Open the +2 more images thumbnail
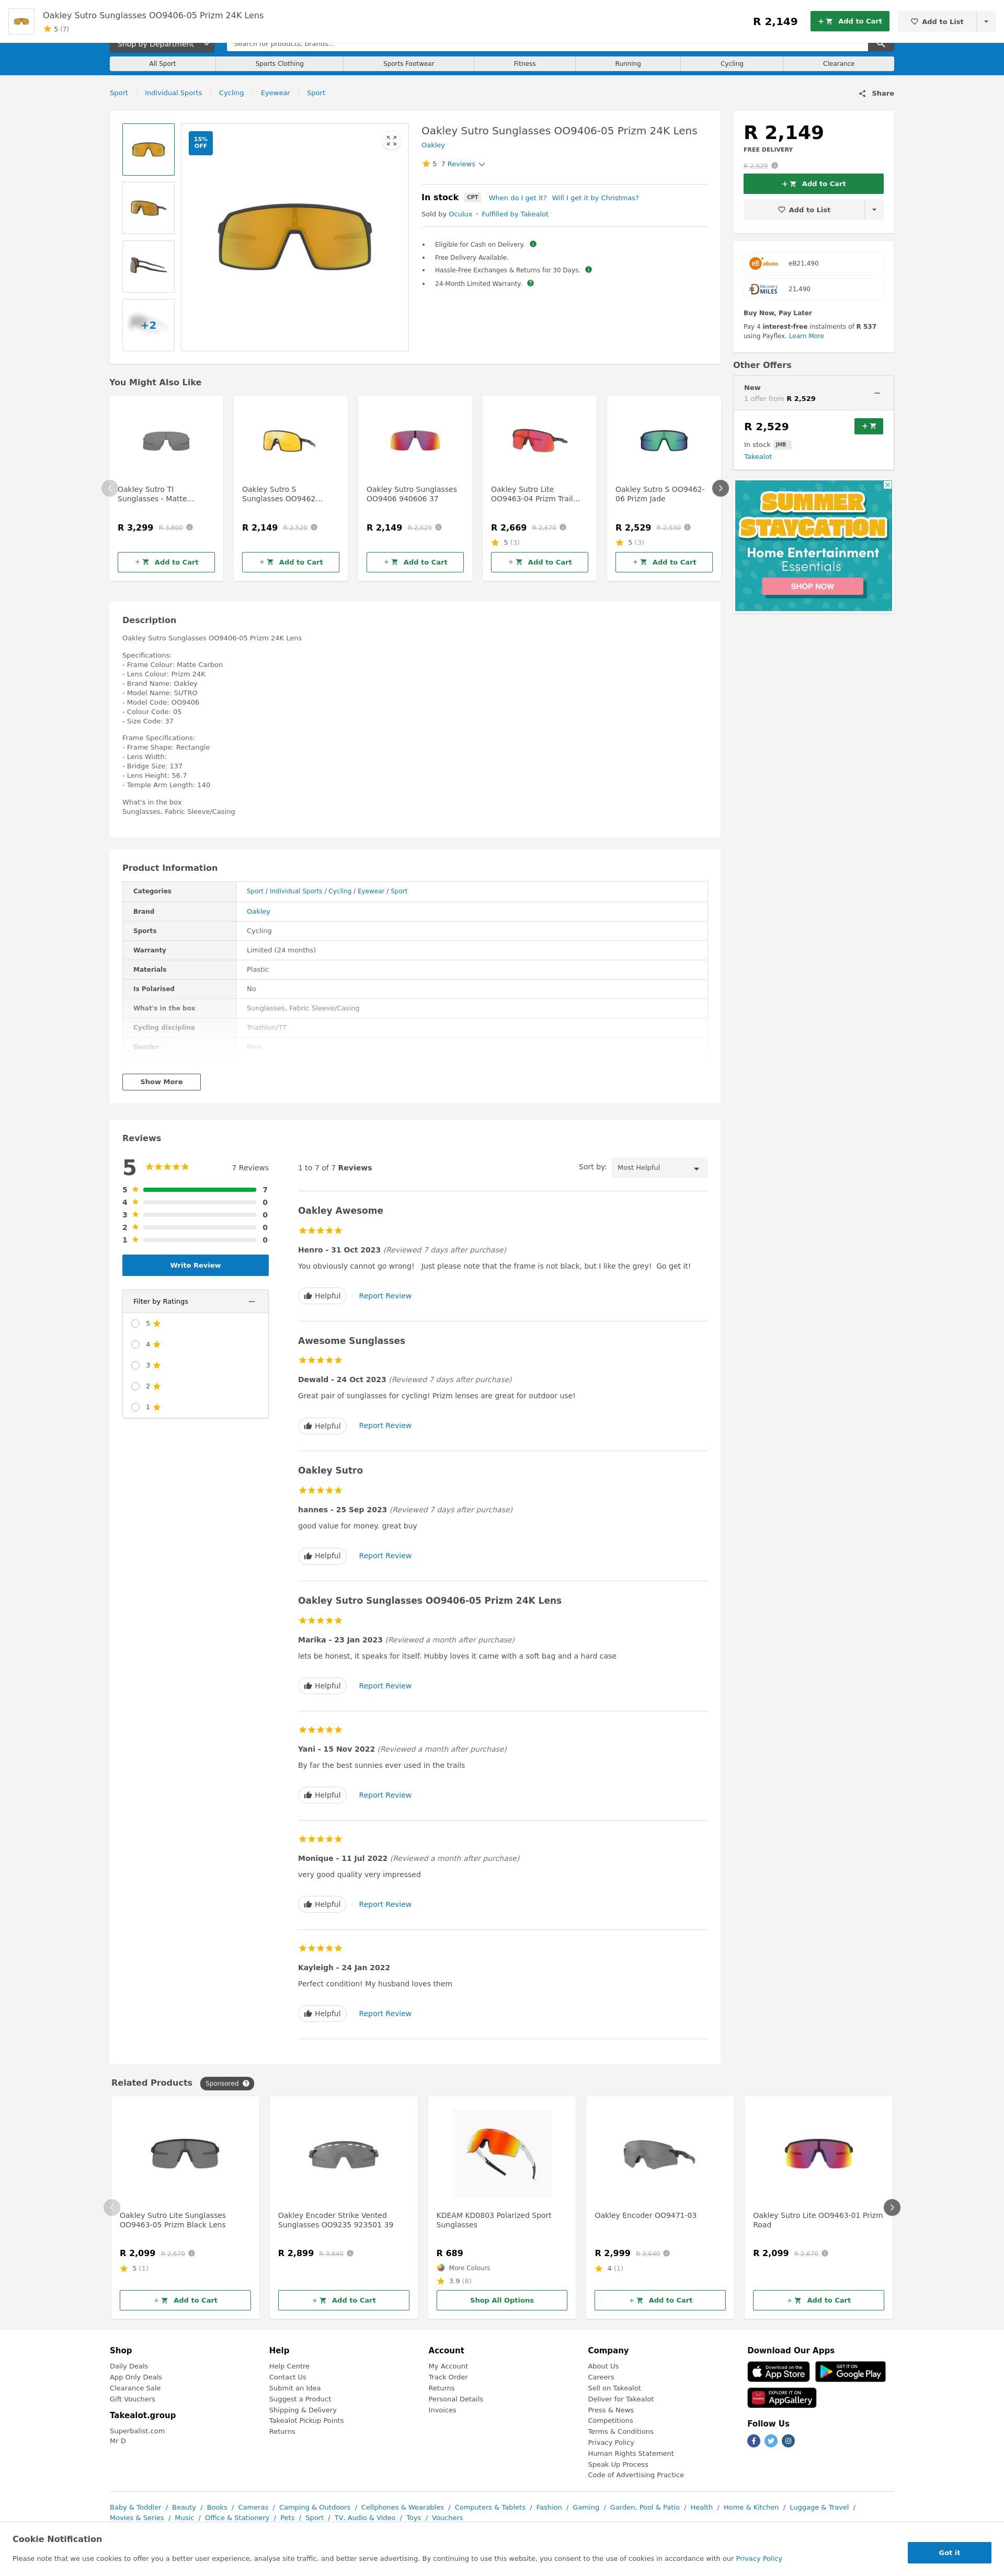 [148, 325]
